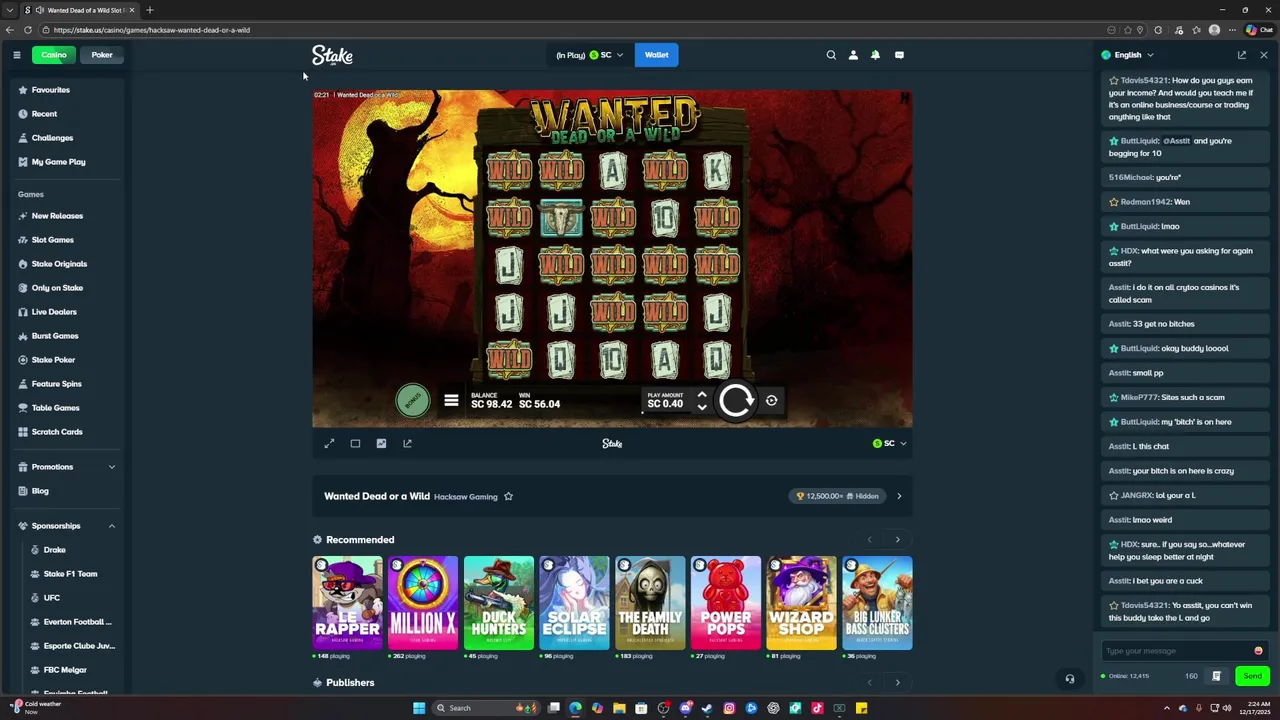Switch to the Casino tab

[x=54, y=55]
